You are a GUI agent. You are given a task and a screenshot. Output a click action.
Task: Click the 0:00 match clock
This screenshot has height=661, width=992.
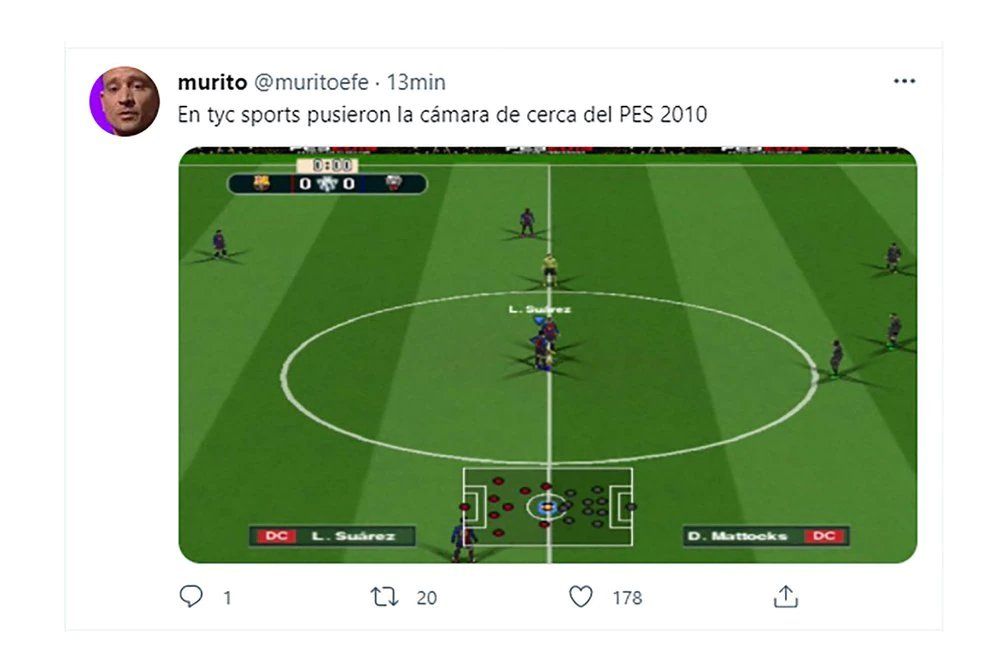(x=328, y=166)
